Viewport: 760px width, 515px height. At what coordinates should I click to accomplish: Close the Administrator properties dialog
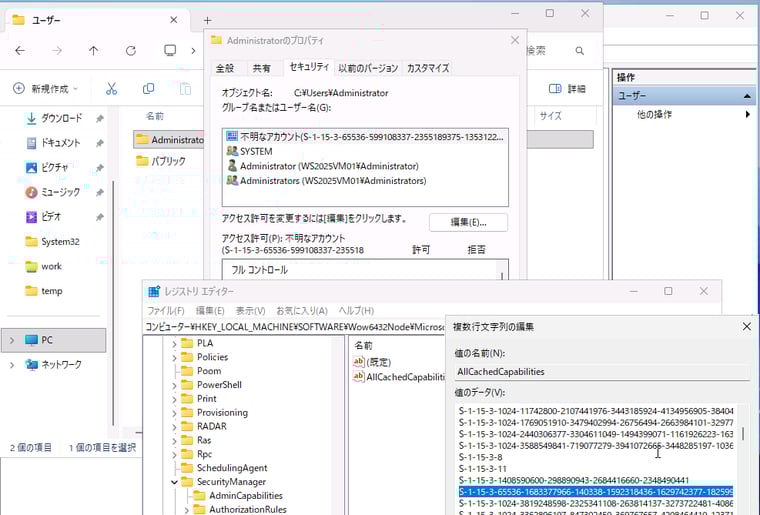click(x=515, y=40)
